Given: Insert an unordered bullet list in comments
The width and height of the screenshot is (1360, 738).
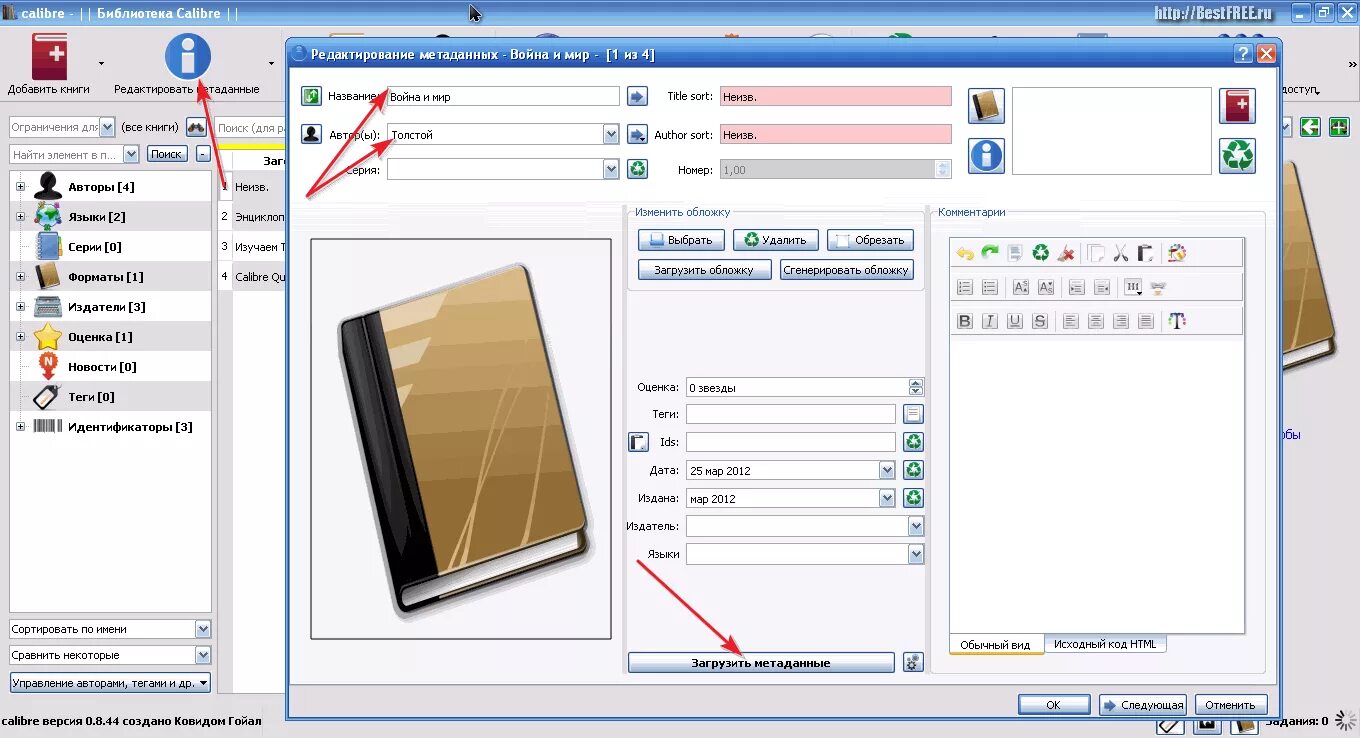Looking at the screenshot, I should tap(990, 287).
